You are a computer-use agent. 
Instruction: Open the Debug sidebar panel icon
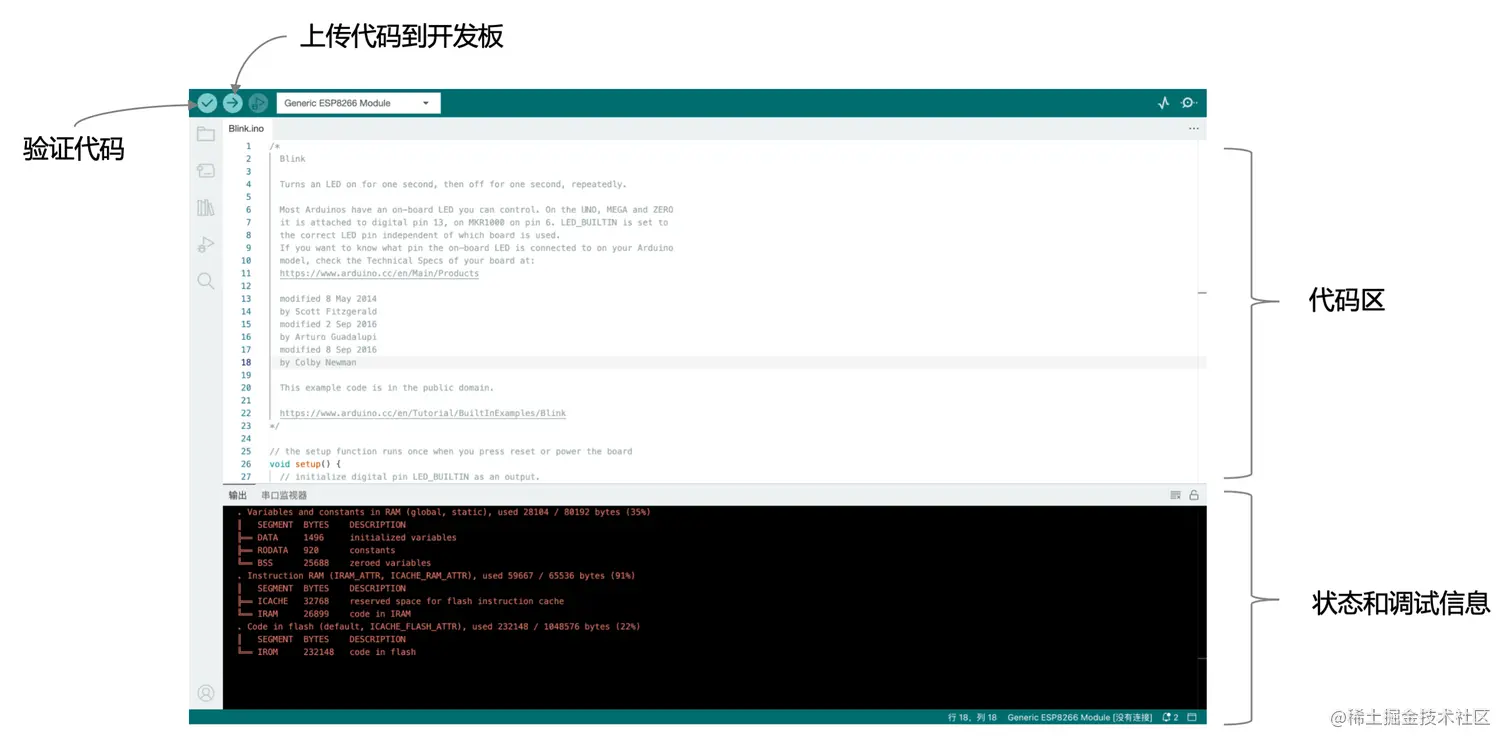(206, 244)
